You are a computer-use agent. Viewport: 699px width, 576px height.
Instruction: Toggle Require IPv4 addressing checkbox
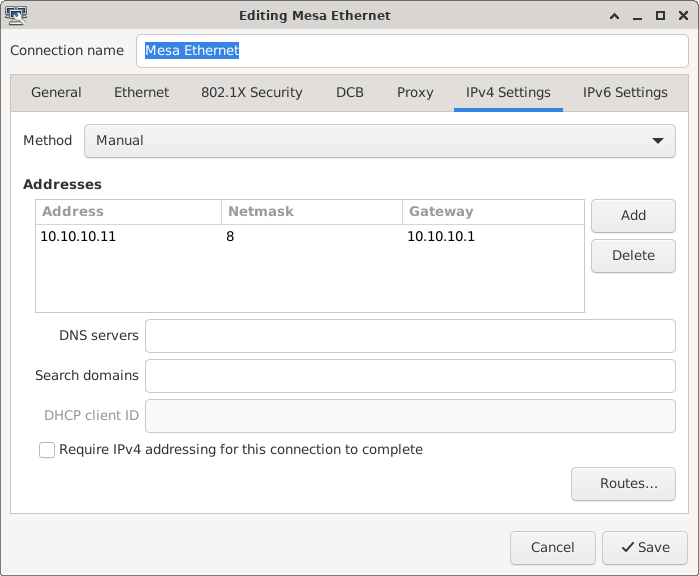click(x=47, y=450)
